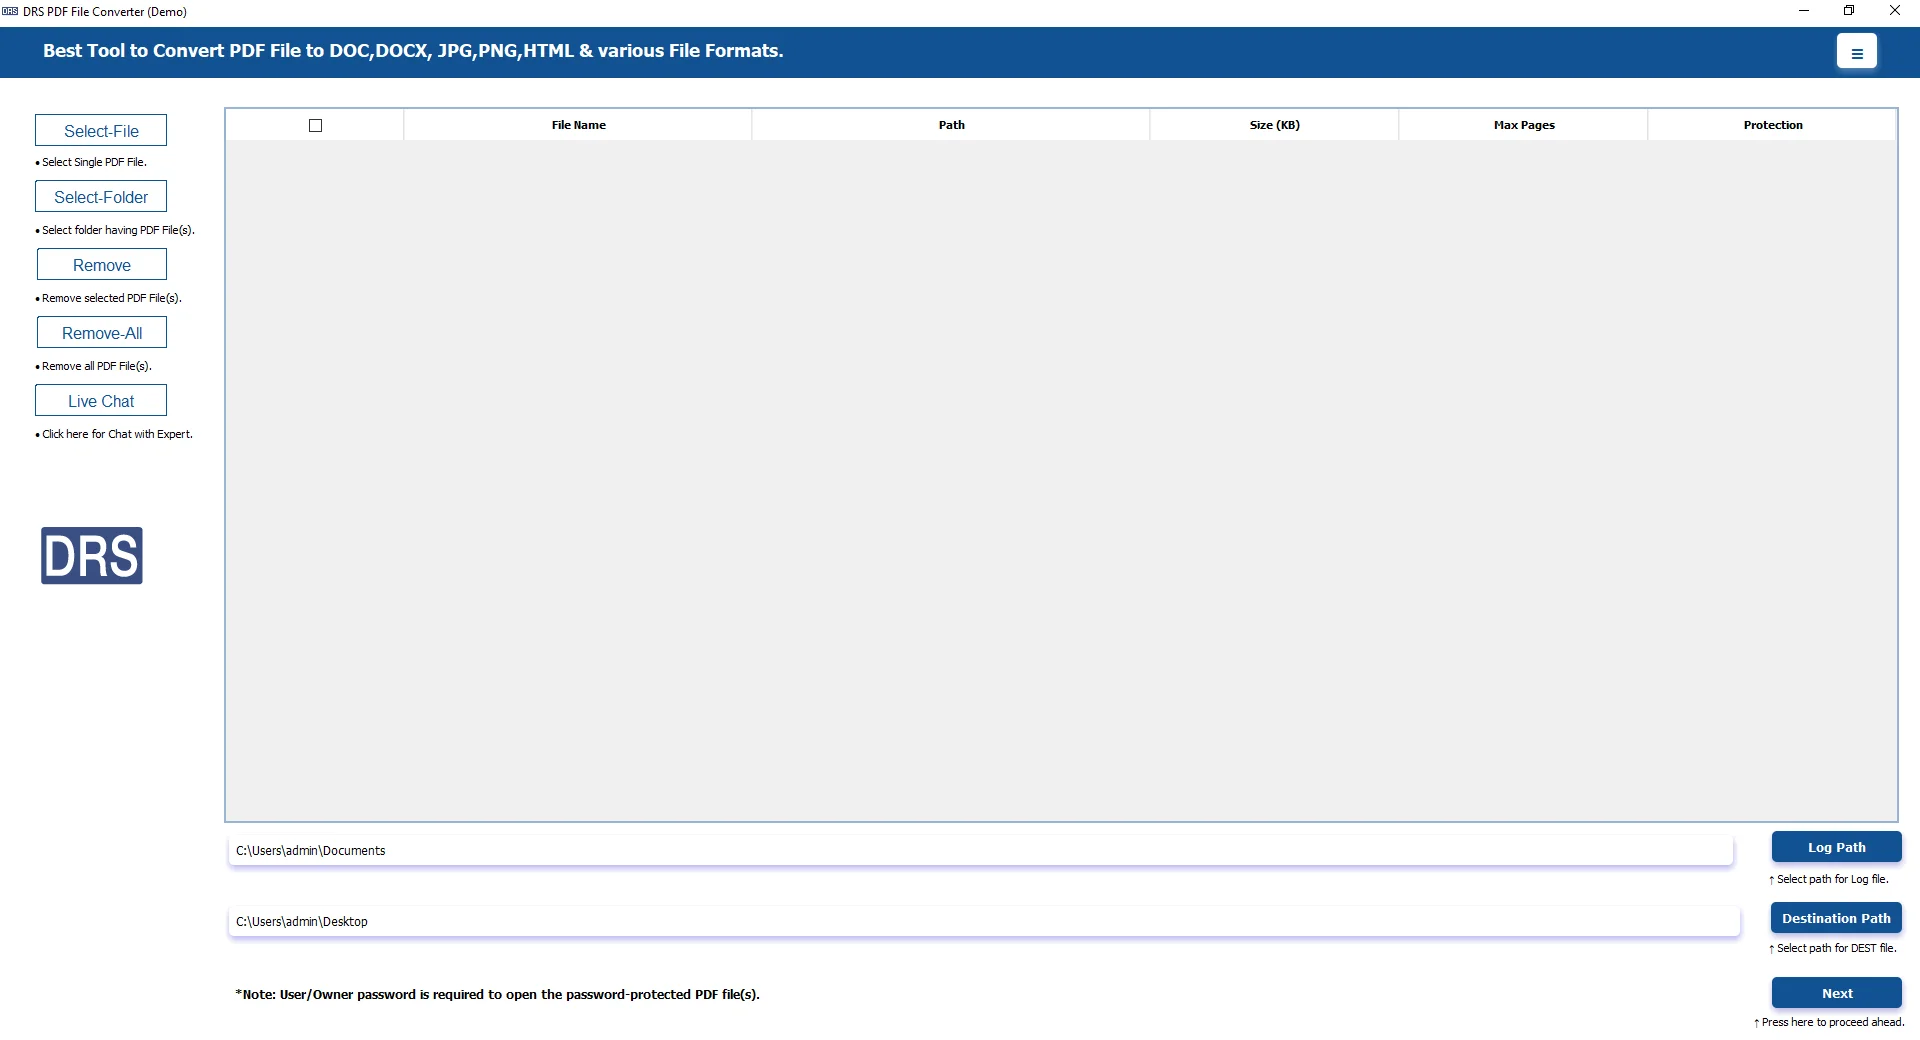This screenshot has width=1920, height=1040.
Task: Click the DRS title bar app icon
Action: click(x=10, y=11)
